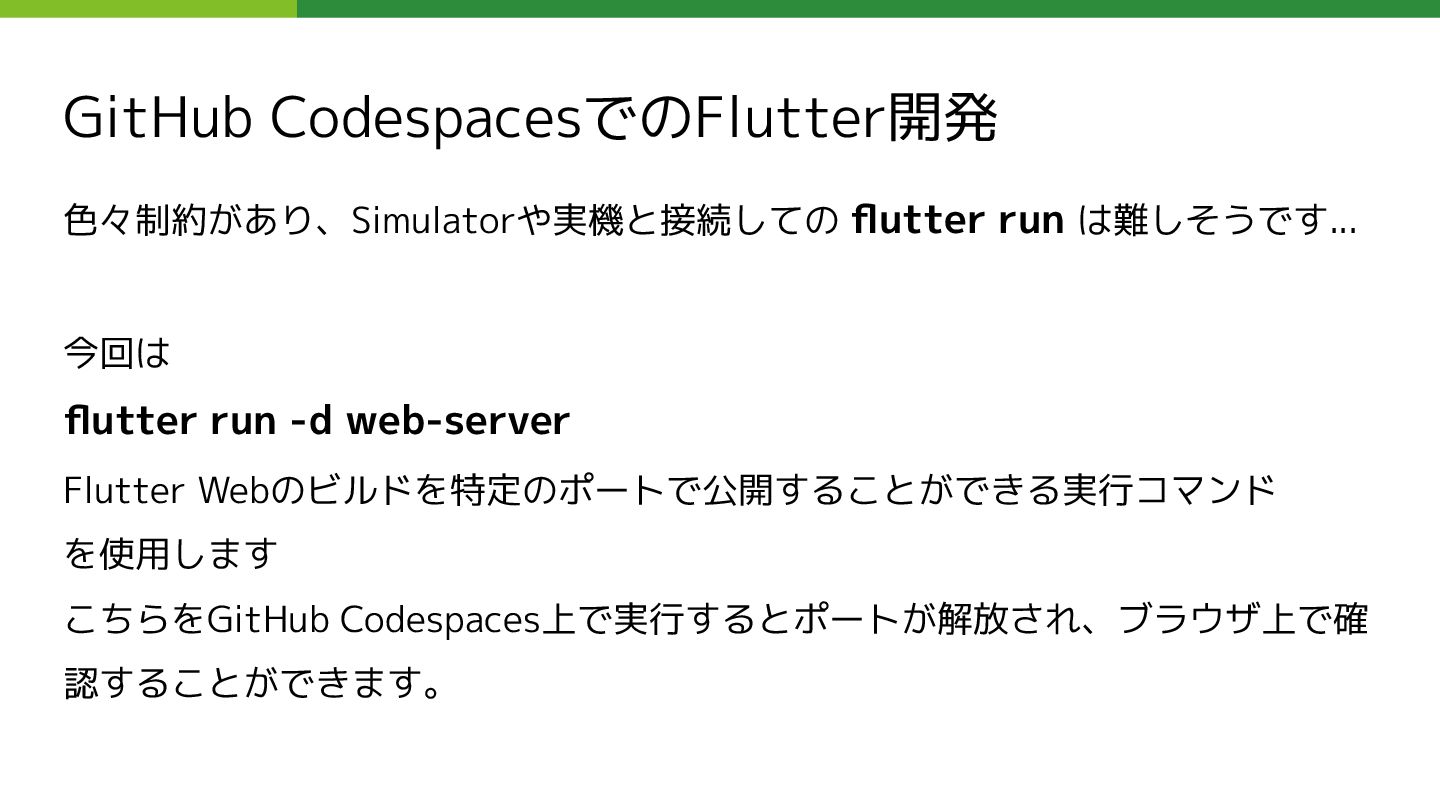Click bold "flutter run -d" command text
This screenshot has height=810, width=1440.
(197, 420)
